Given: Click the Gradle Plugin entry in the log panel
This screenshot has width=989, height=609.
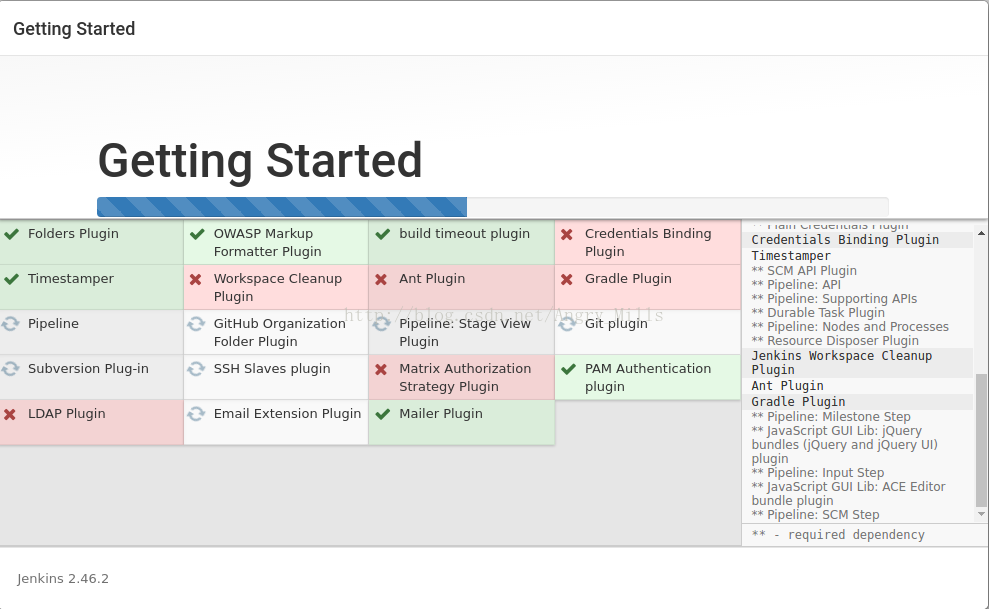Looking at the screenshot, I should click(798, 402).
